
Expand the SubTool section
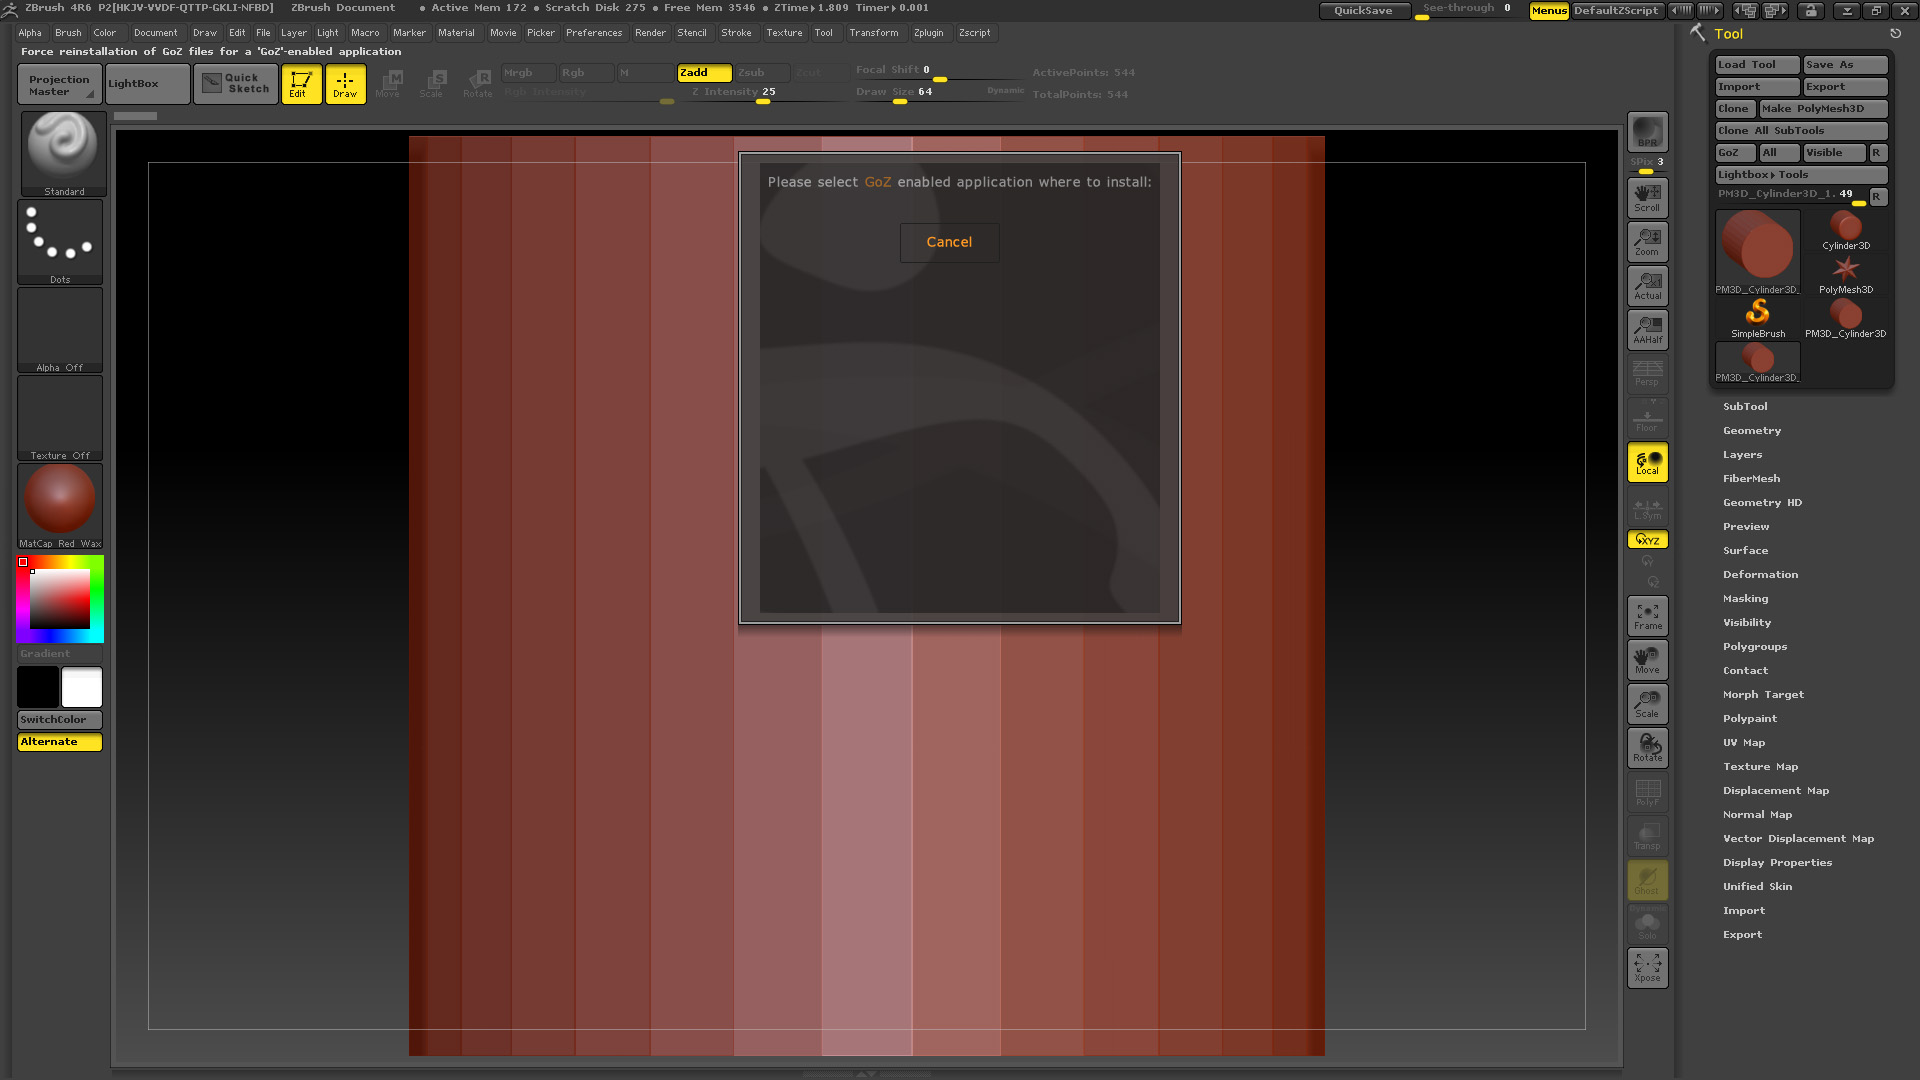pyautogui.click(x=1745, y=407)
